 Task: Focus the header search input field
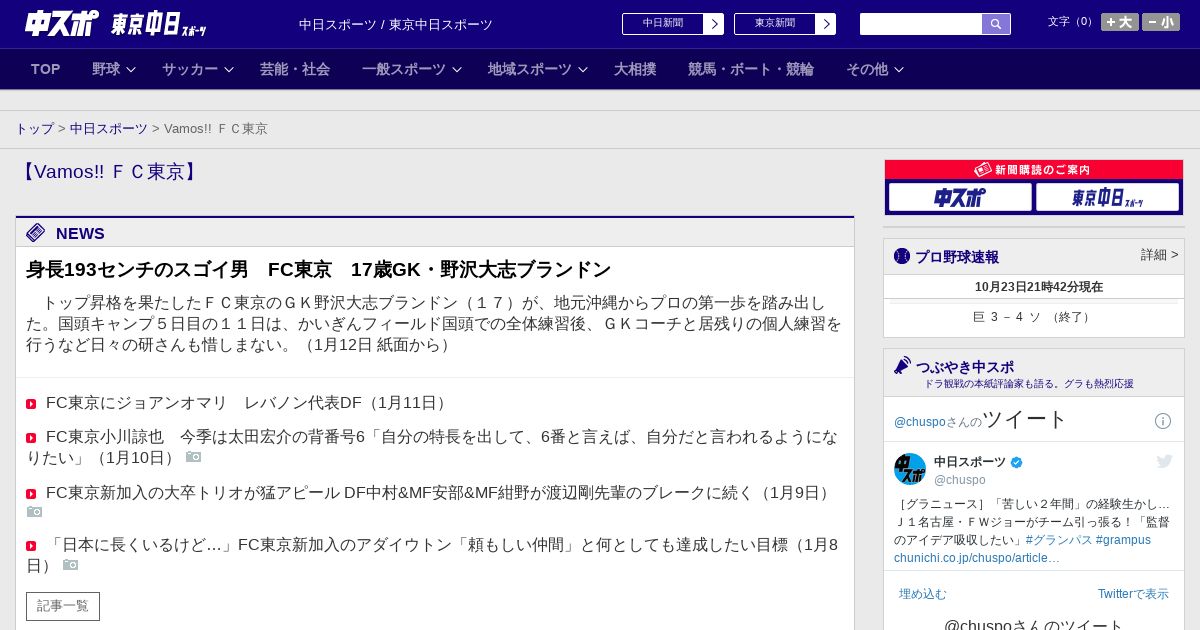click(x=921, y=24)
